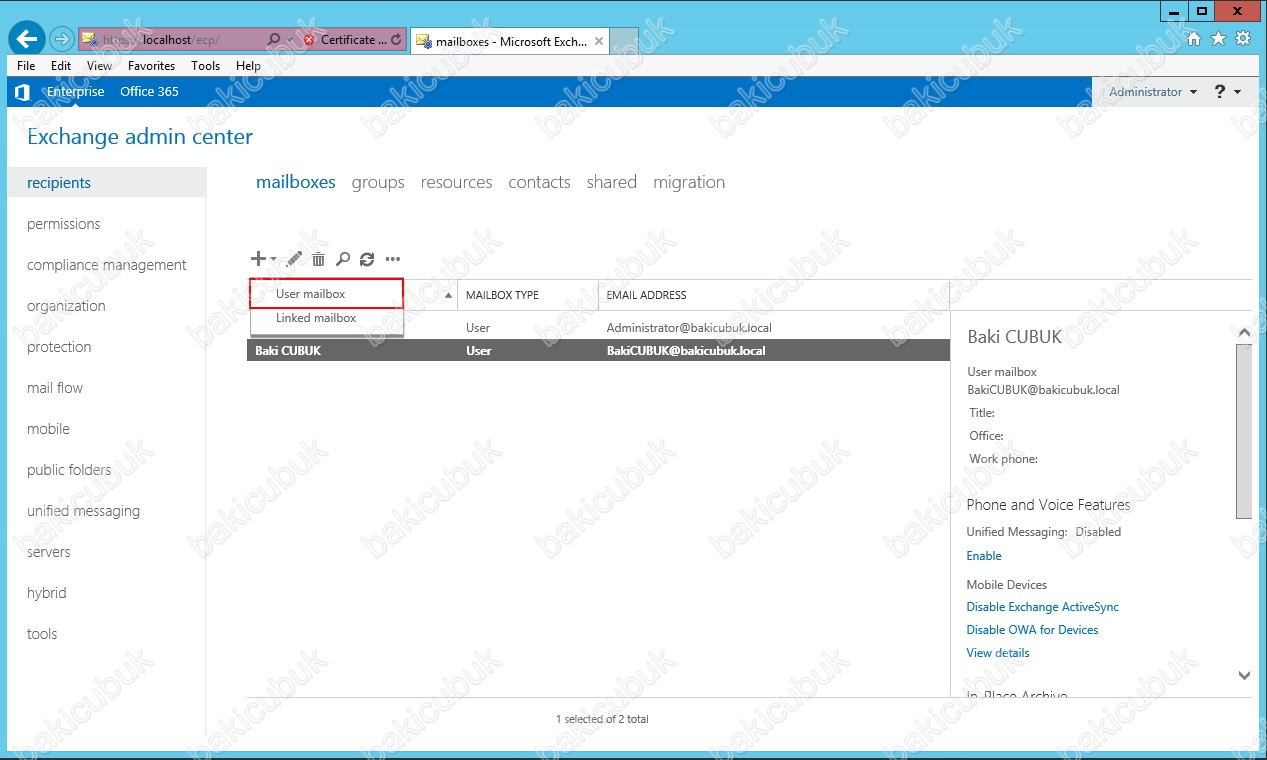Screen dimensions: 1267x760
Task: Select the shared tab
Action: 612,182
